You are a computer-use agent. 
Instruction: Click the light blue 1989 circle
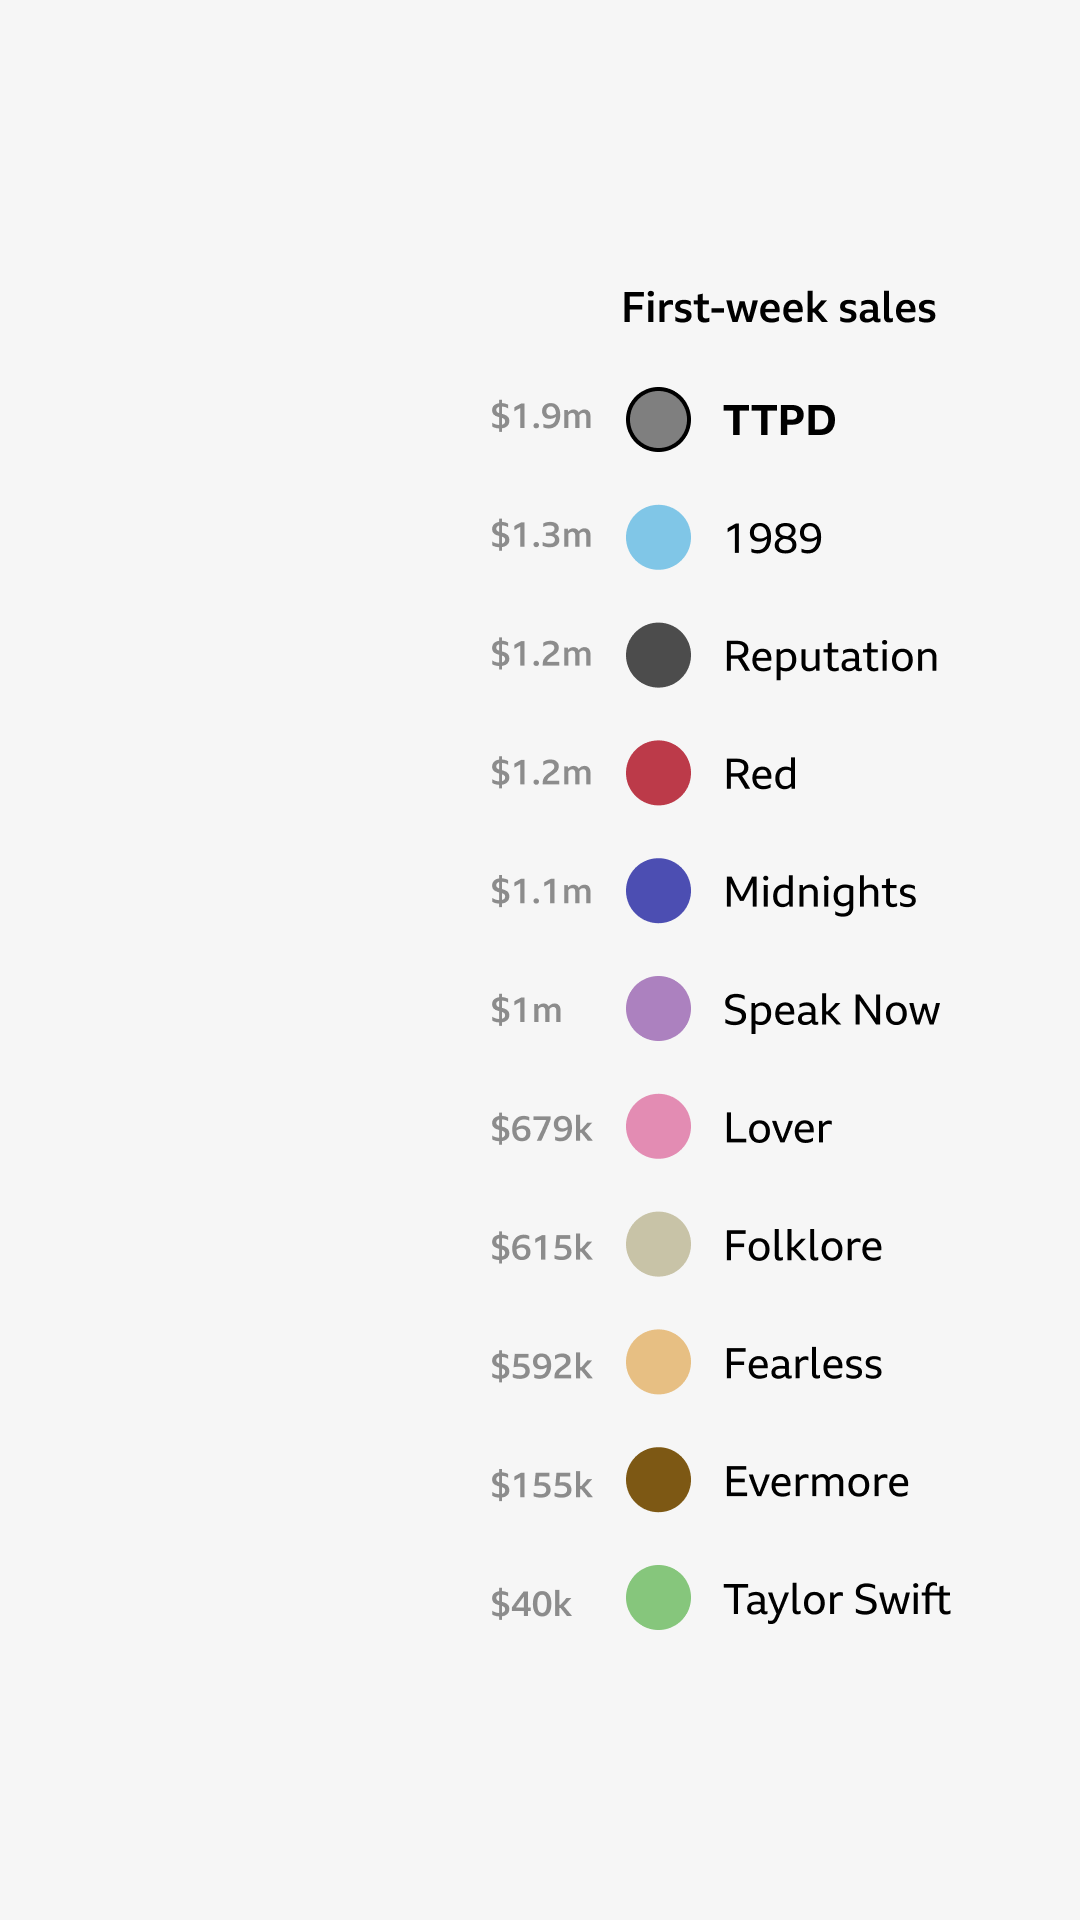pos(658,537)
